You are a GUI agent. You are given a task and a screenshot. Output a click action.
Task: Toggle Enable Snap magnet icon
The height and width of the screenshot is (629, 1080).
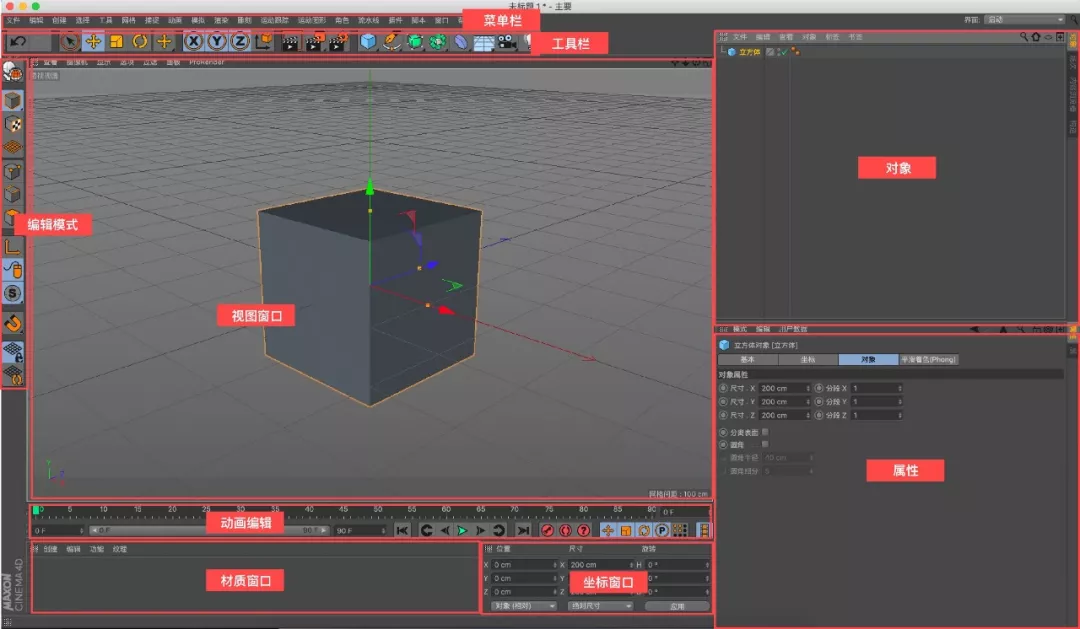coord(12,322)
